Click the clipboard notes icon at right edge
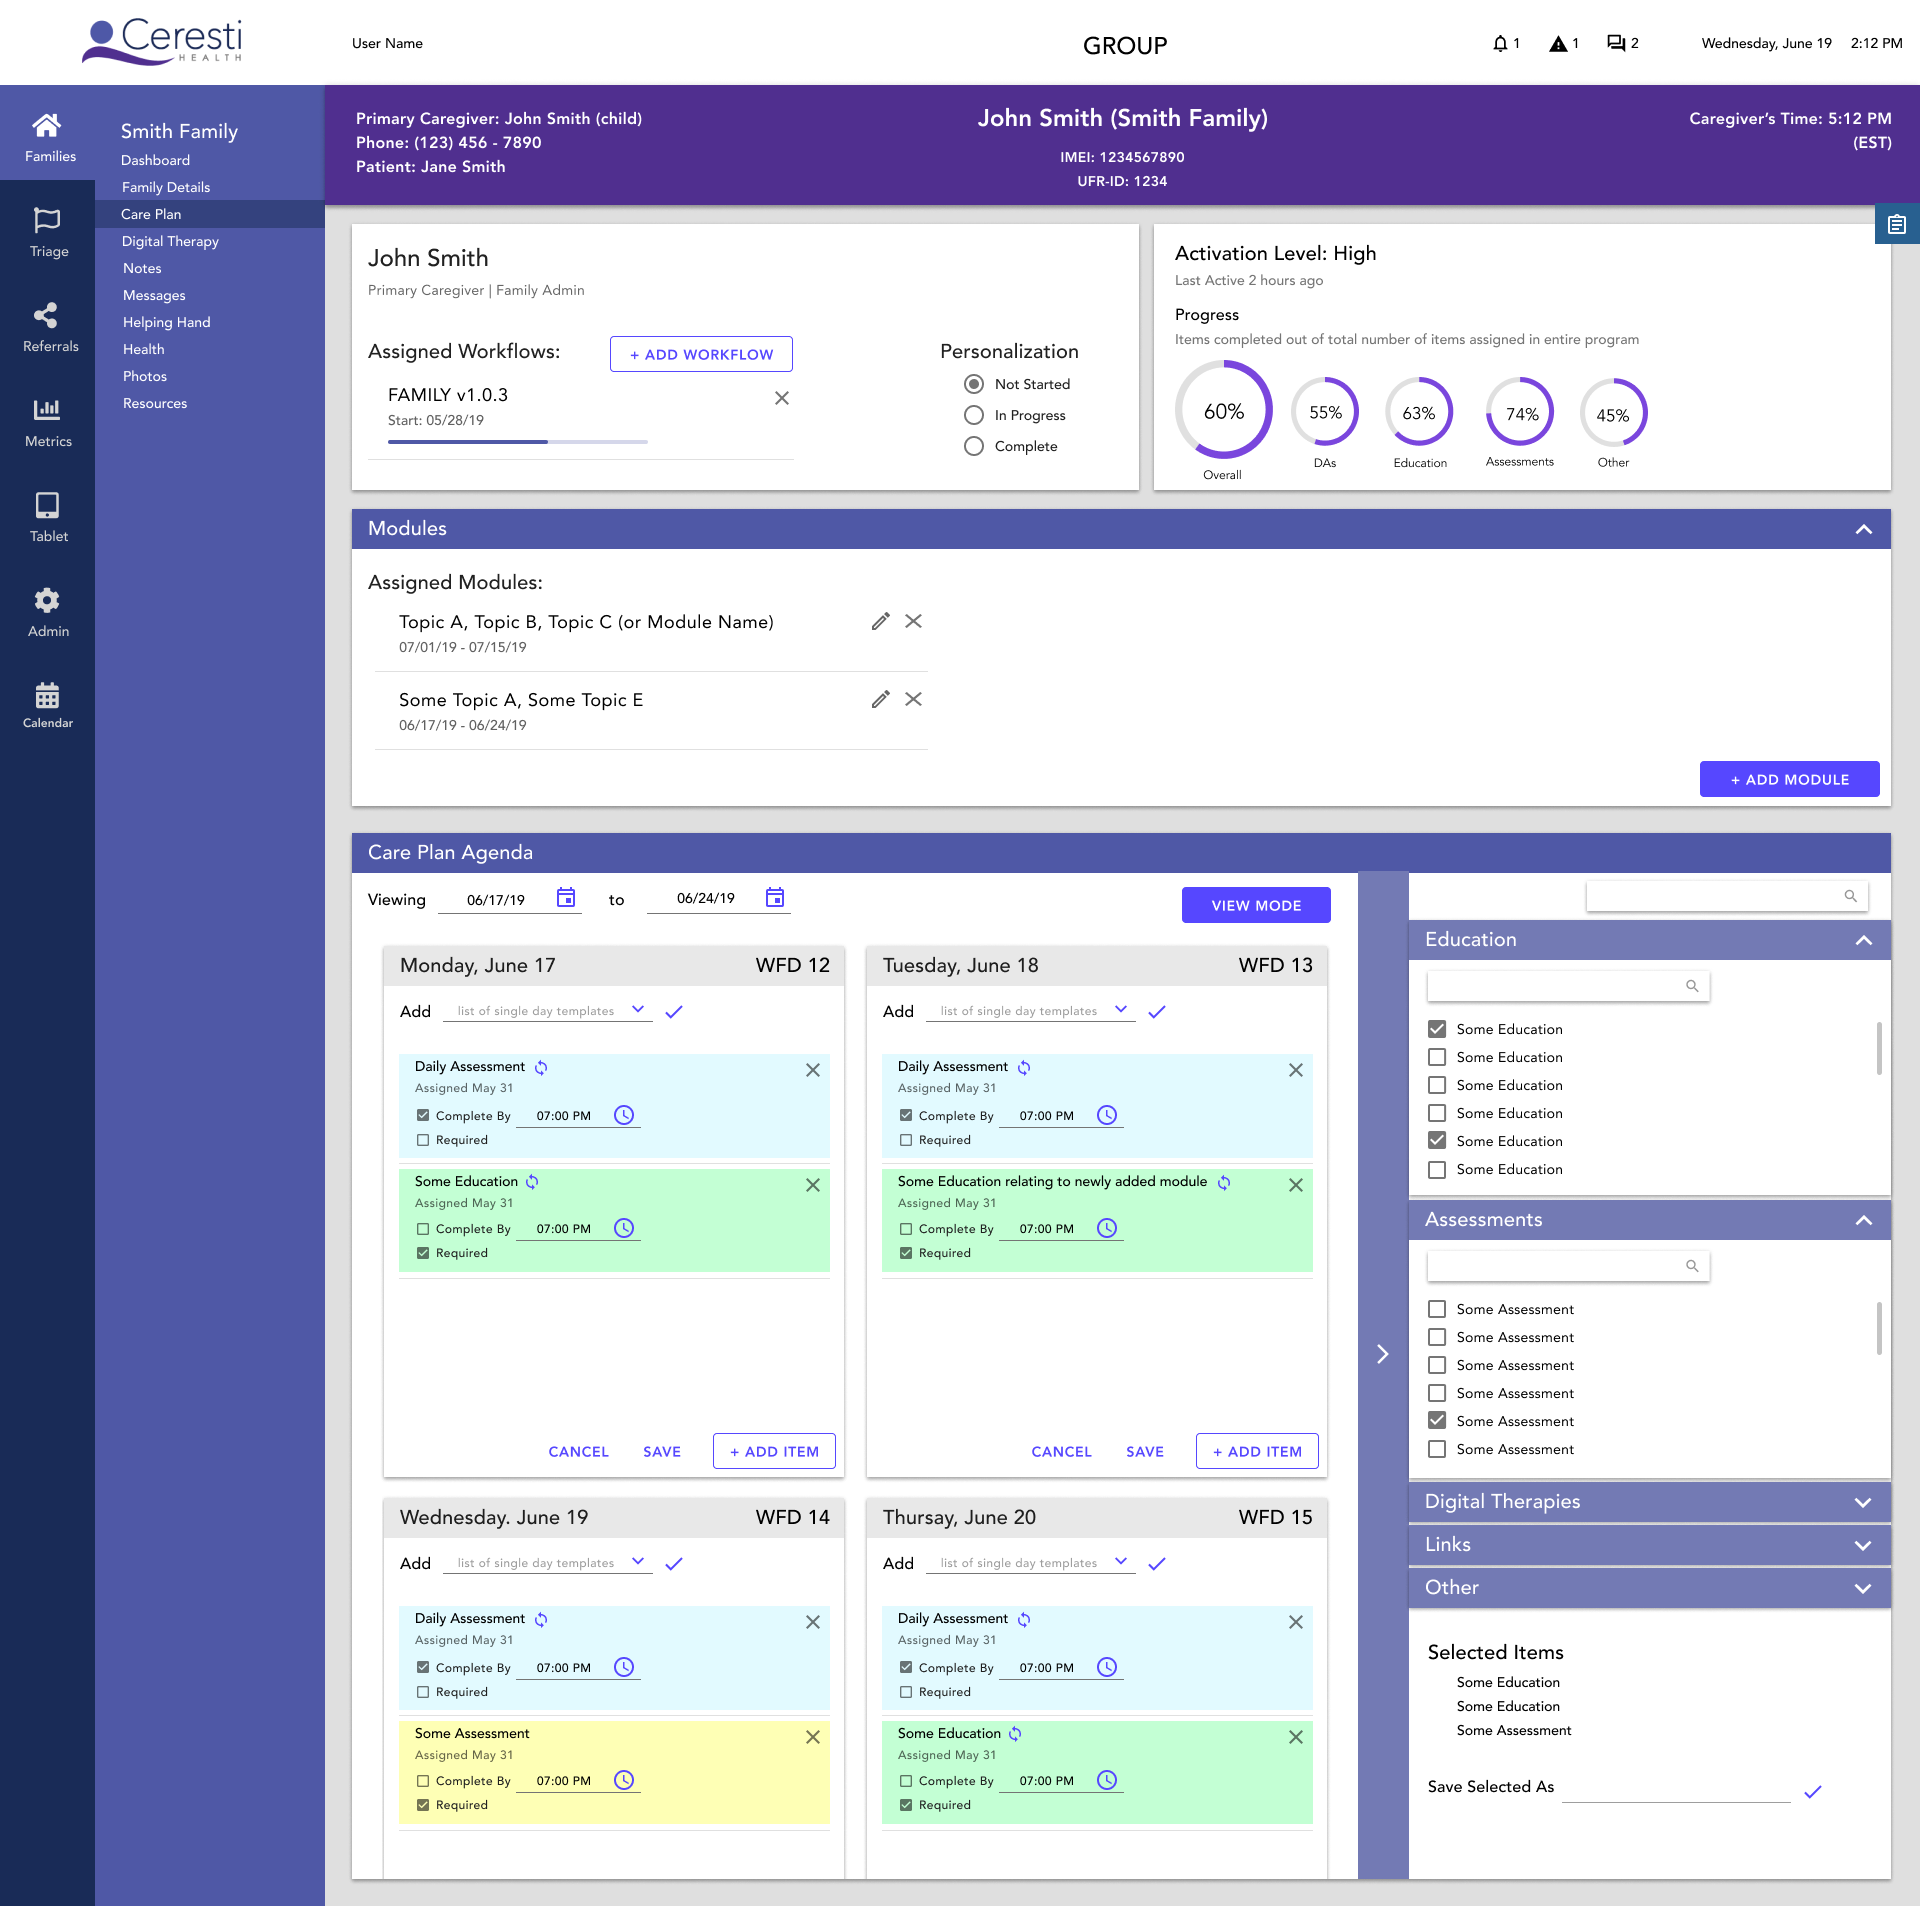The width and height of the screenshot is (1920, 1906). coord(1896,225)
